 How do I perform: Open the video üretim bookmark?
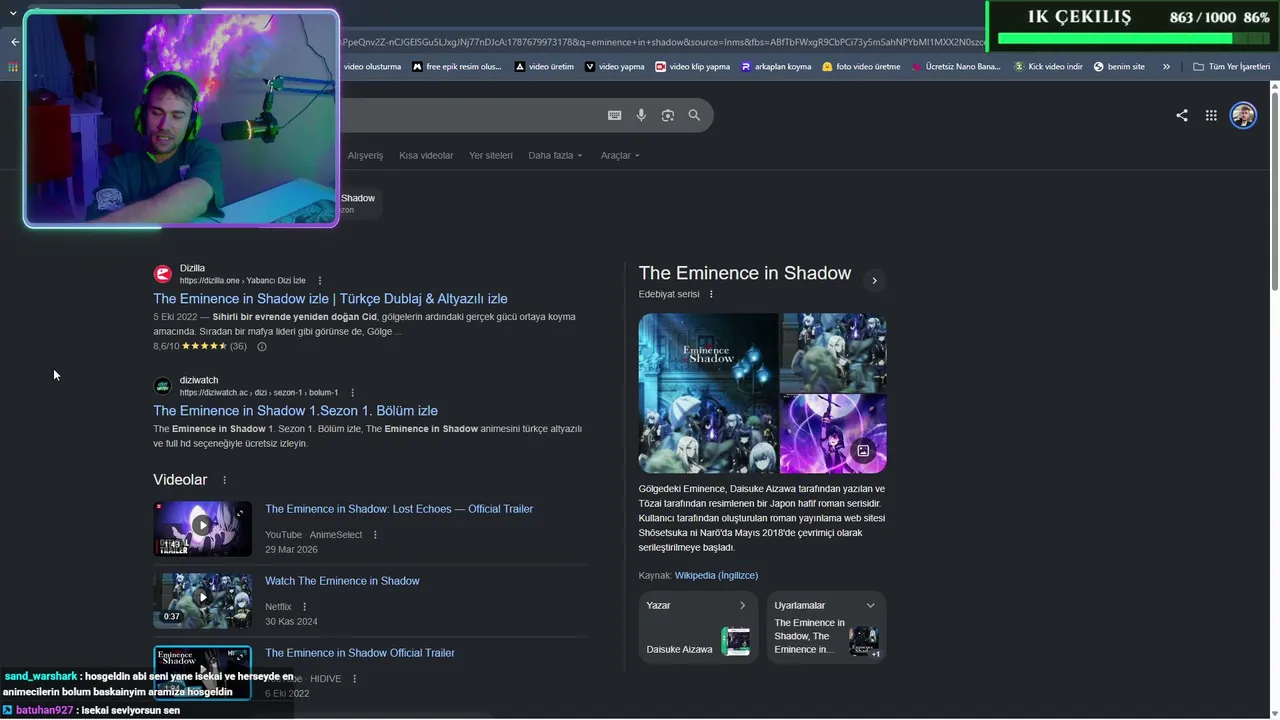tap(544, 67)
